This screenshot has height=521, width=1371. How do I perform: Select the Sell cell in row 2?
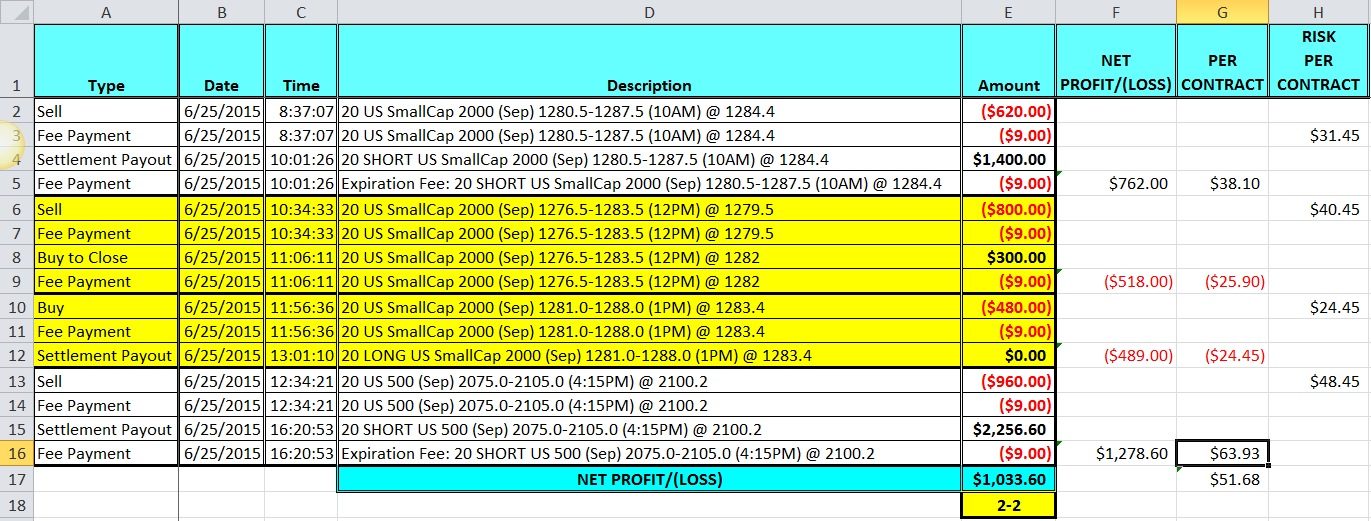tap(106, 111)
